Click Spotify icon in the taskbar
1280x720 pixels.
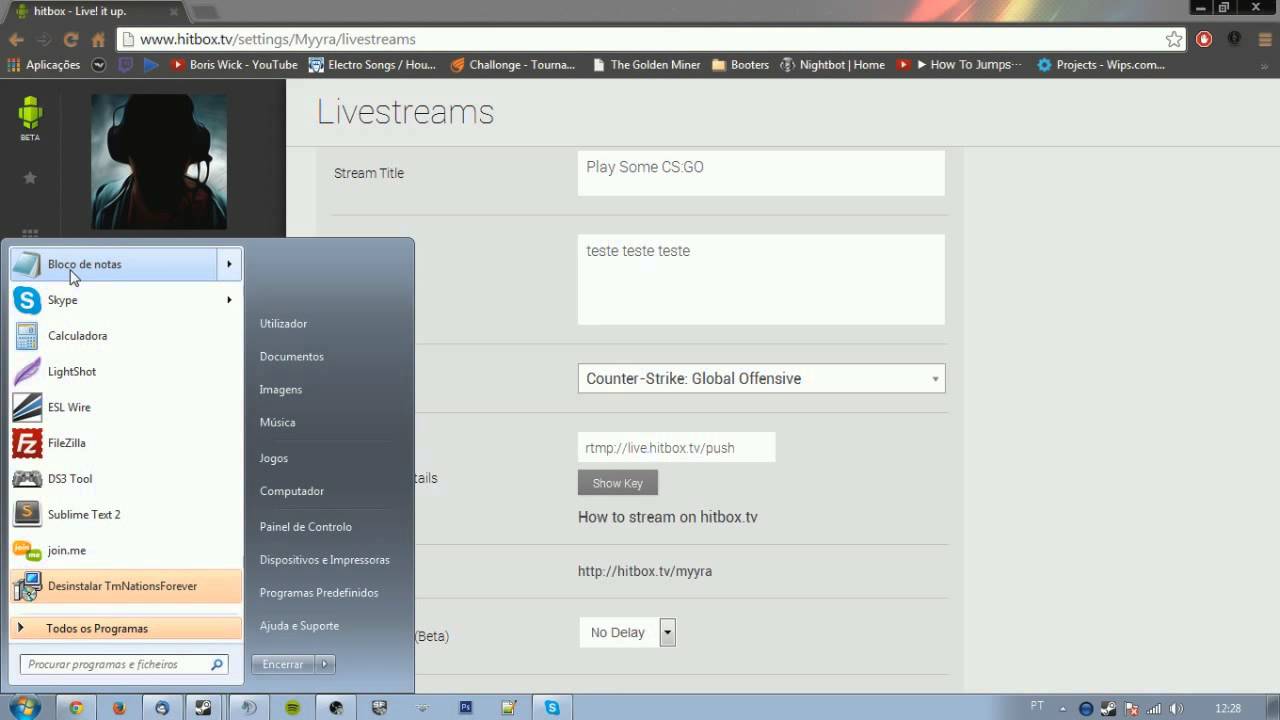pos(292,707)
